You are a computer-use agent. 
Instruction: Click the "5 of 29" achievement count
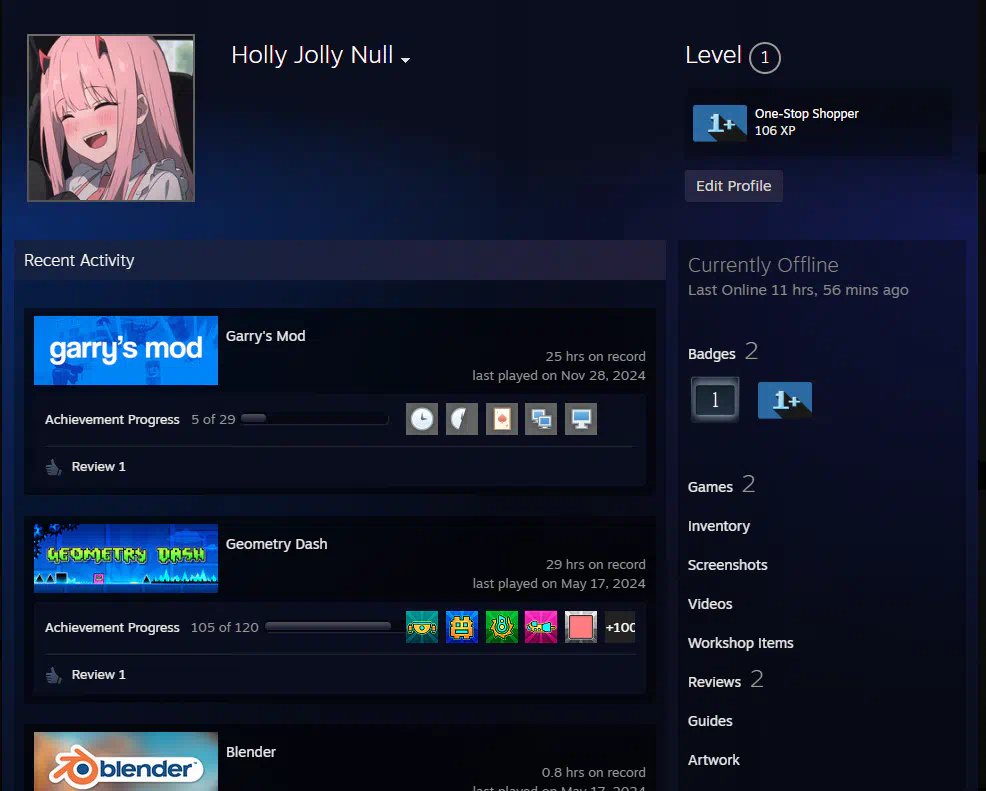[213, 419]
